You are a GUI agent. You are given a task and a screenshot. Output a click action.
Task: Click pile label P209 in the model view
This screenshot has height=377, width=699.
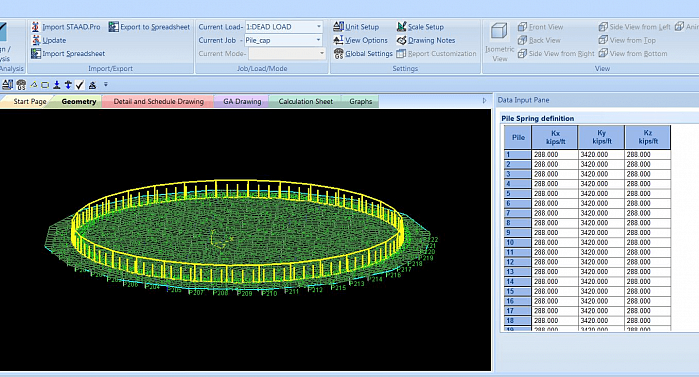click(x=244, y=294)
